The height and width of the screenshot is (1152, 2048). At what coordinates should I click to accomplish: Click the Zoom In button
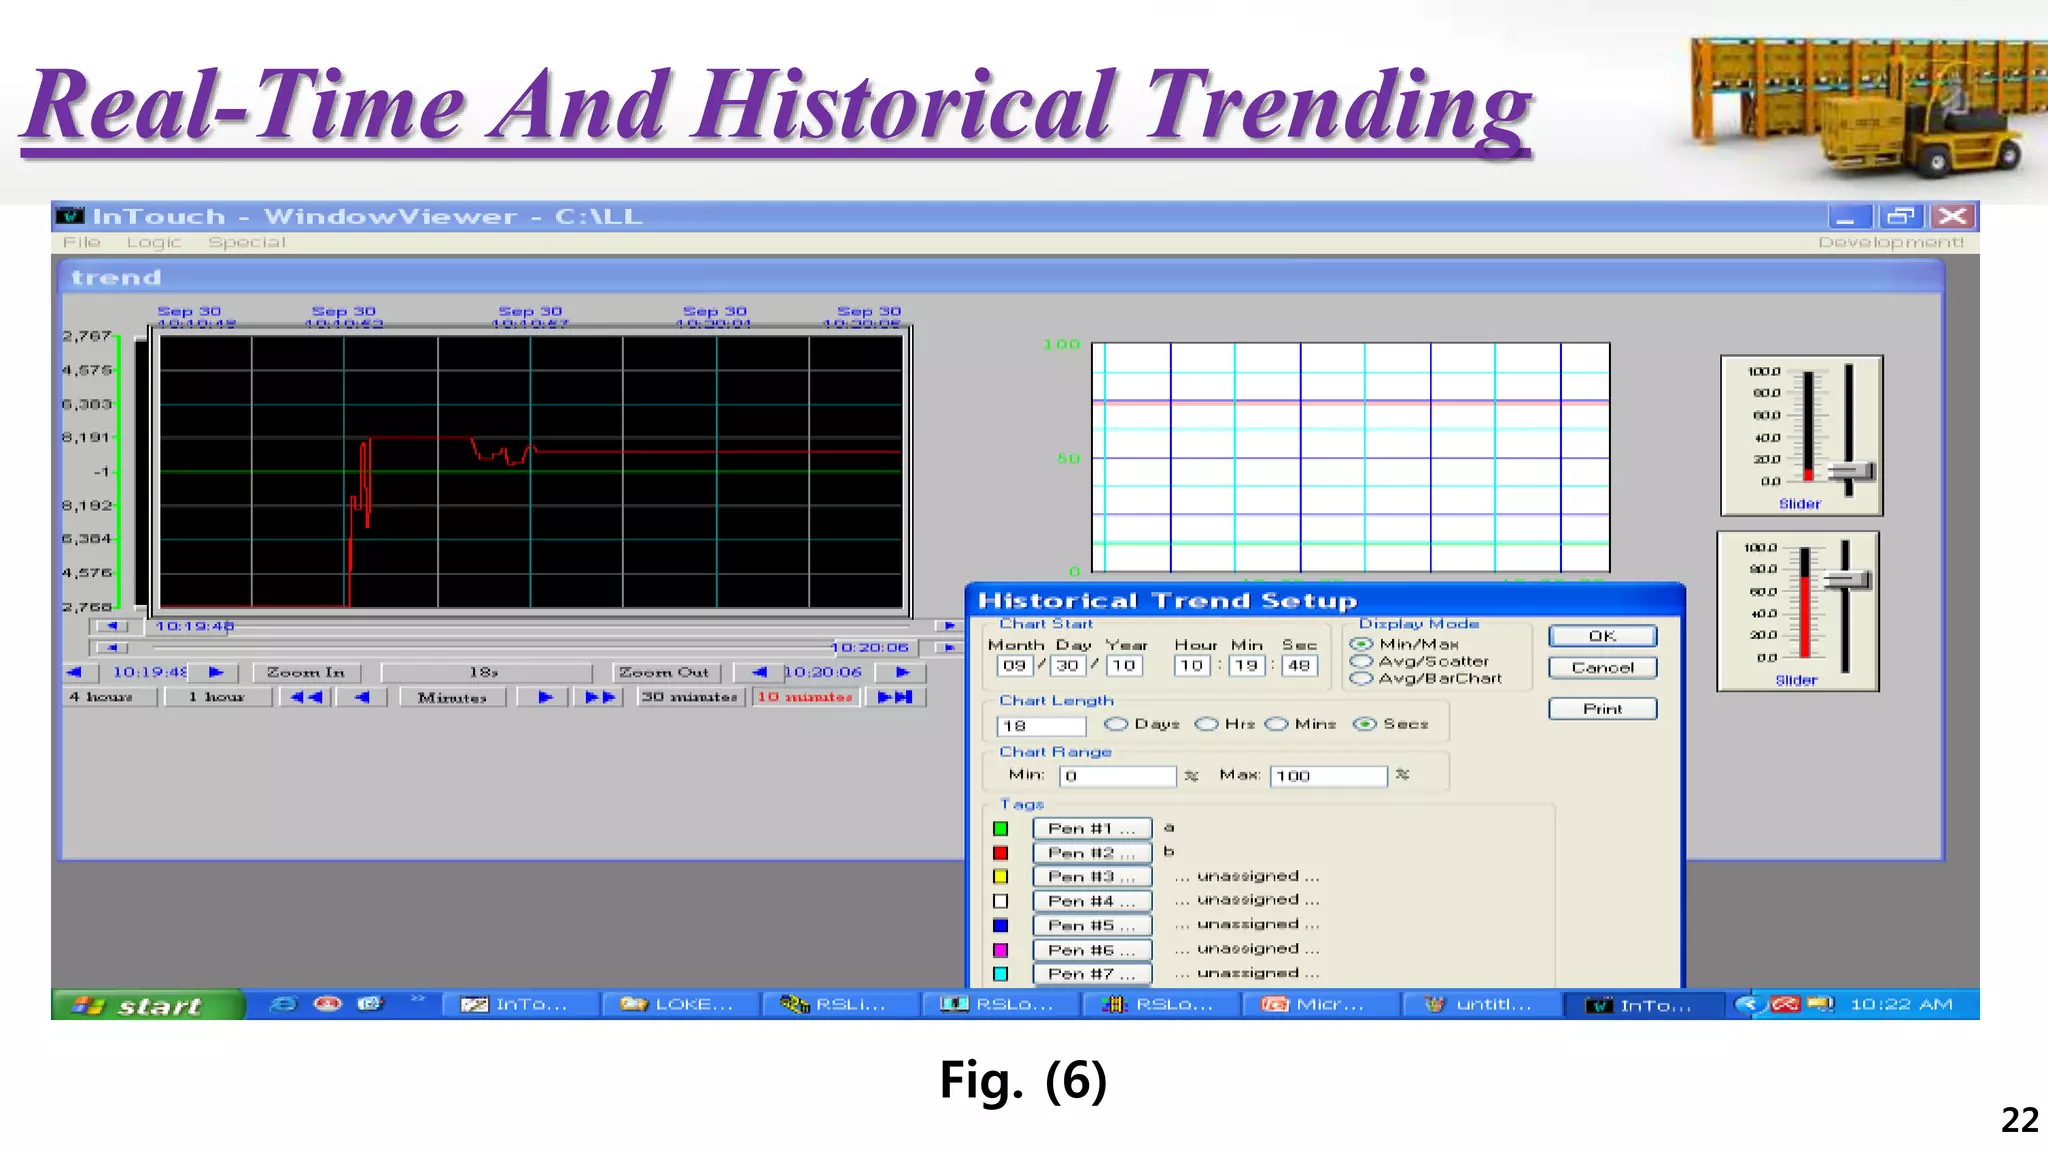coord(306,672)
